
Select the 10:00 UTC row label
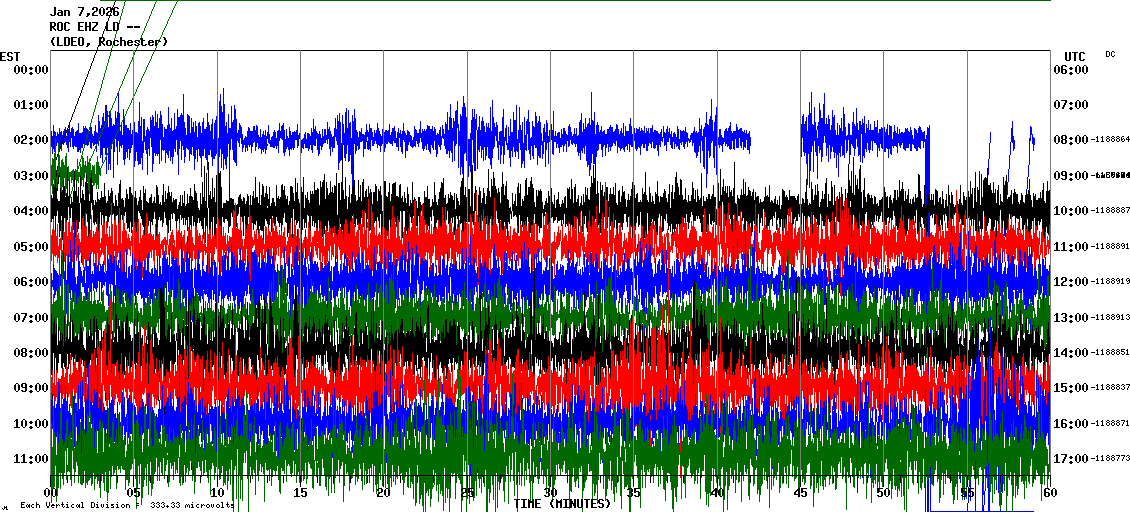point(1072,211)
